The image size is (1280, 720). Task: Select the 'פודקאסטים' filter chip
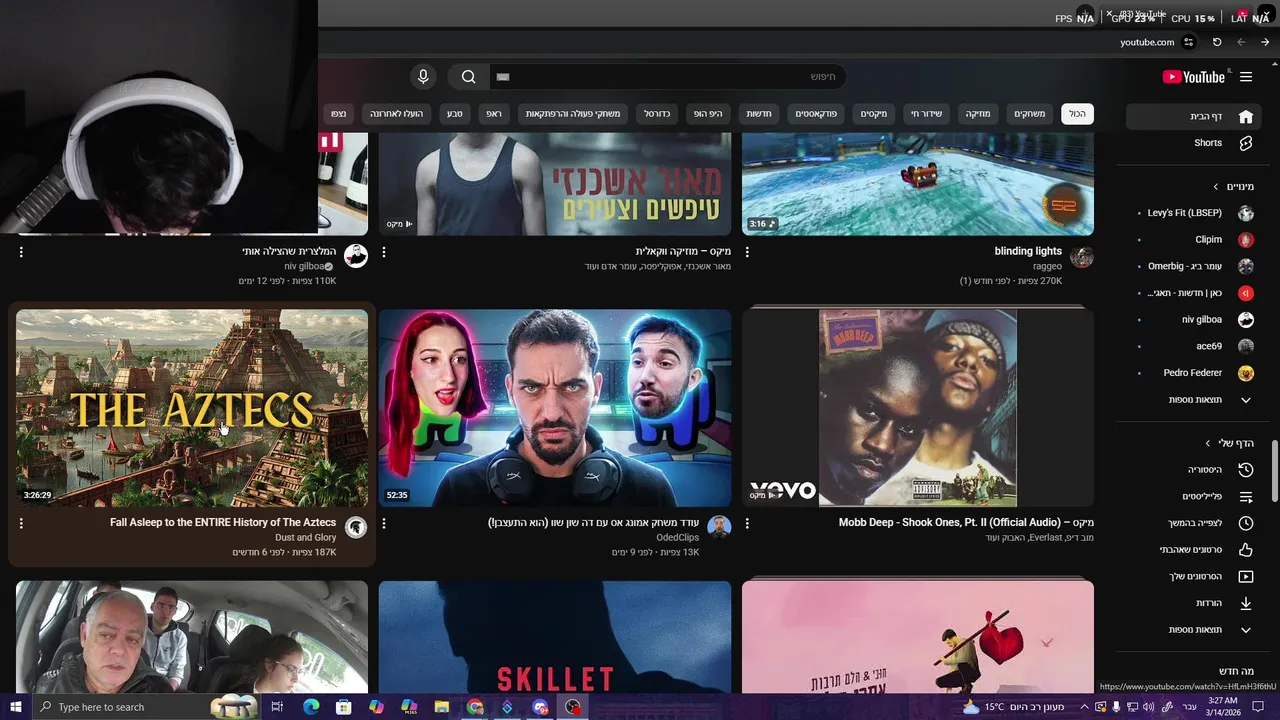[x=816, y=114]
